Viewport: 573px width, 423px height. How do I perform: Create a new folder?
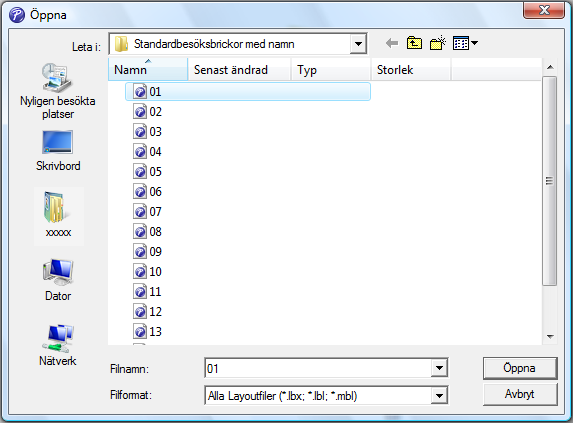[x=437, y=43]
